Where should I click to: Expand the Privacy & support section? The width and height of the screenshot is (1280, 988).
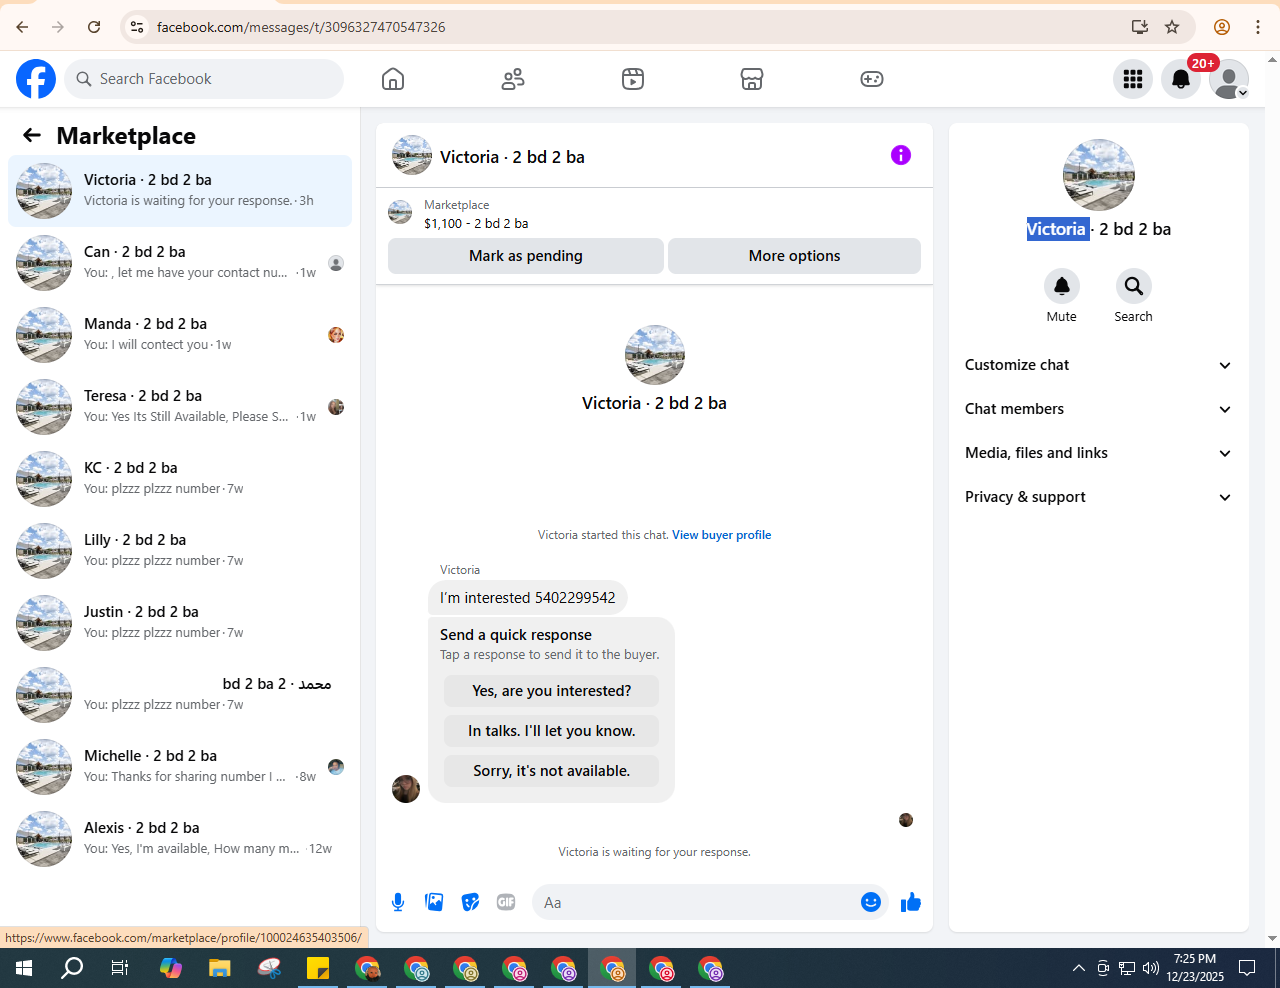[x=1099, y=497]
